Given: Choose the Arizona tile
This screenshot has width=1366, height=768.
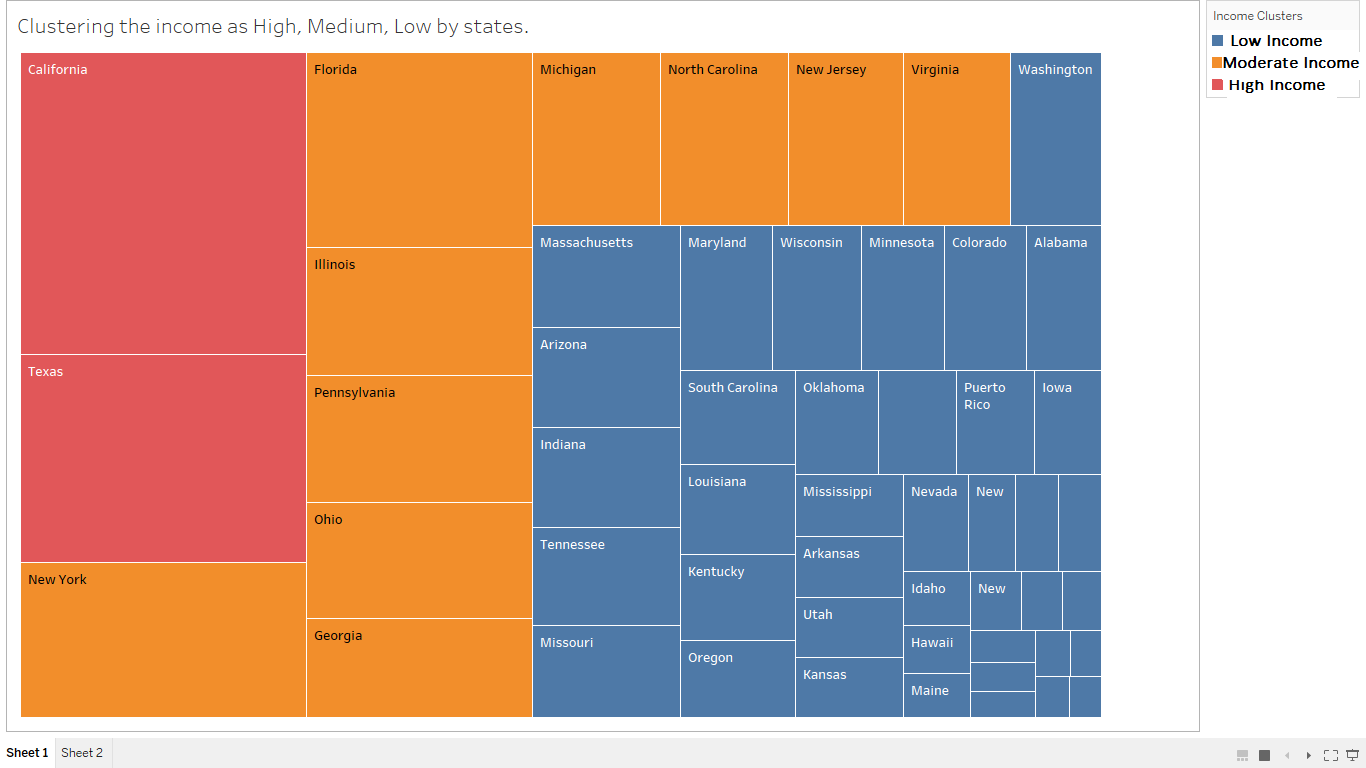Looking at the screenshot, I should pos(606,378).
